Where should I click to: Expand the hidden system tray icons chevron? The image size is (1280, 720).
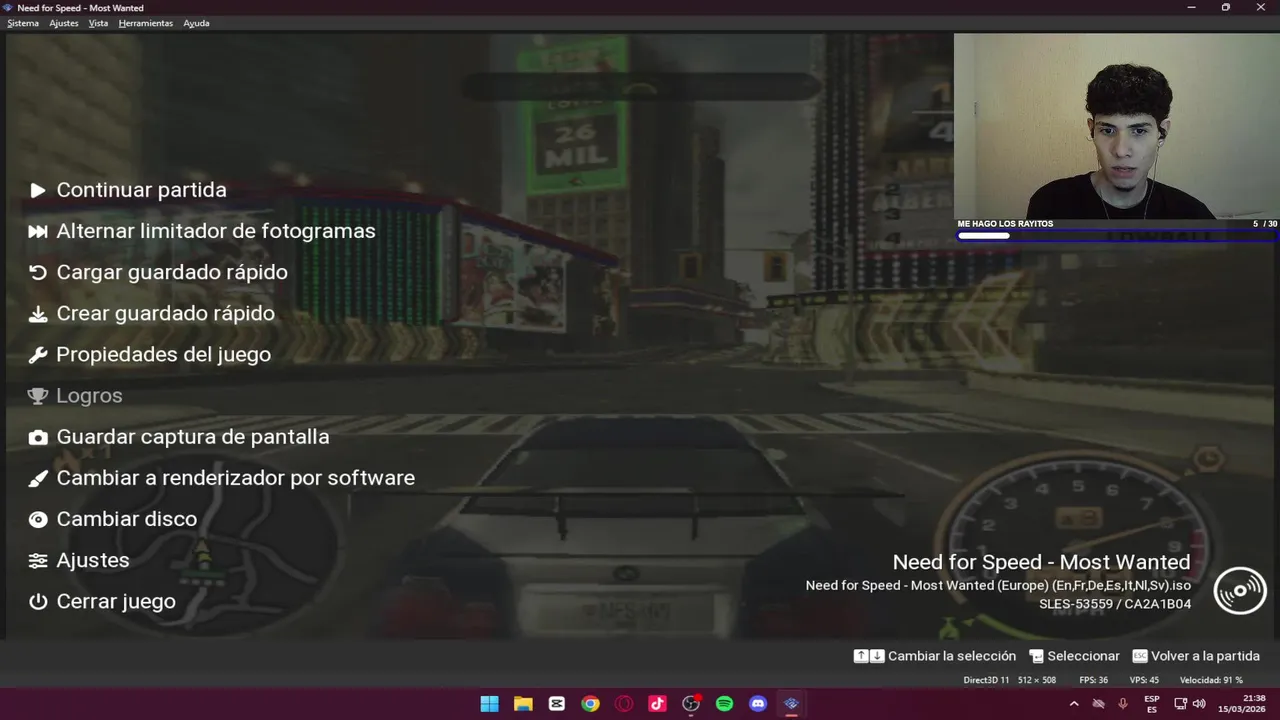tap(1074, 704)
